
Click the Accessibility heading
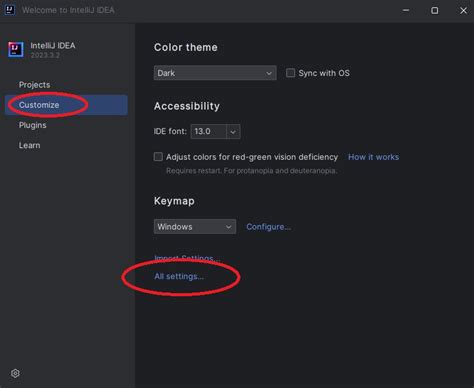[187, 106]
